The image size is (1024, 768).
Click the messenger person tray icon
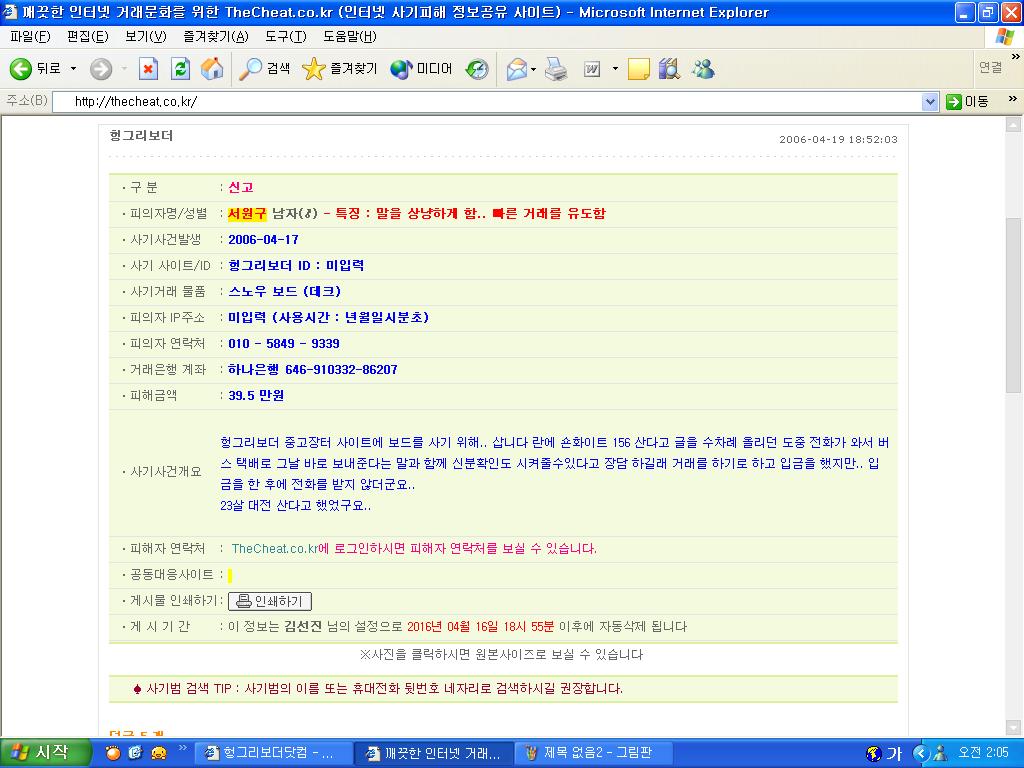point(940,754)
